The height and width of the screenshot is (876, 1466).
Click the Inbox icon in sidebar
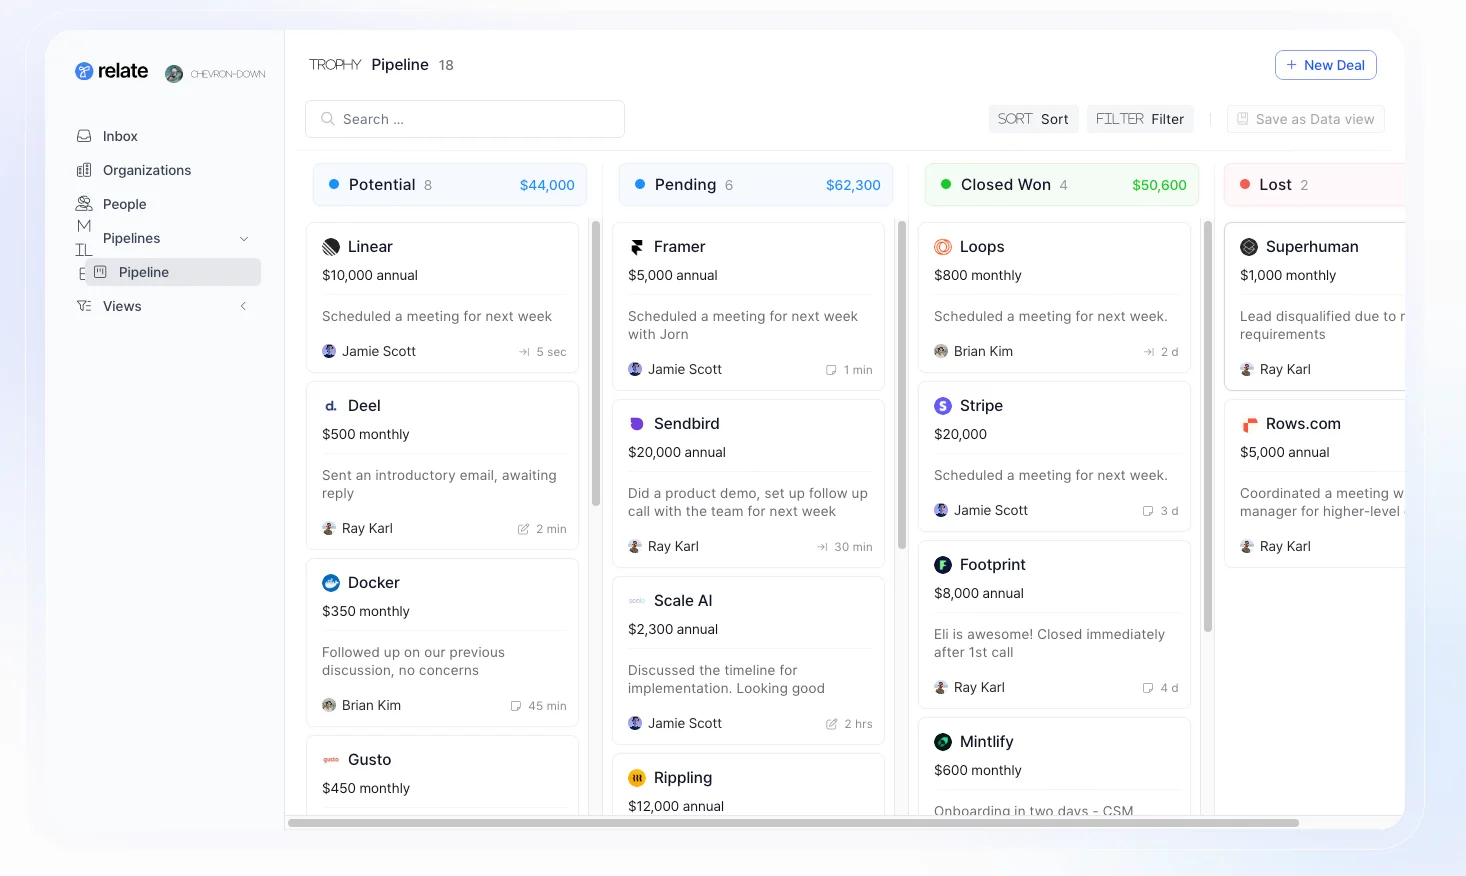click(85, 136)
